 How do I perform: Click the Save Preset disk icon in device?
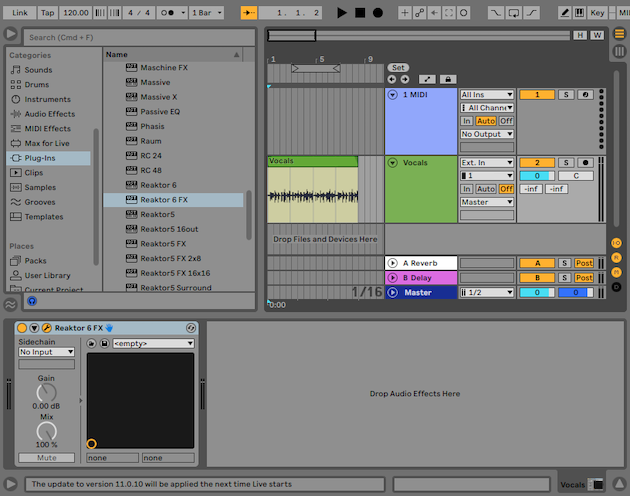[x=105, y=344]
